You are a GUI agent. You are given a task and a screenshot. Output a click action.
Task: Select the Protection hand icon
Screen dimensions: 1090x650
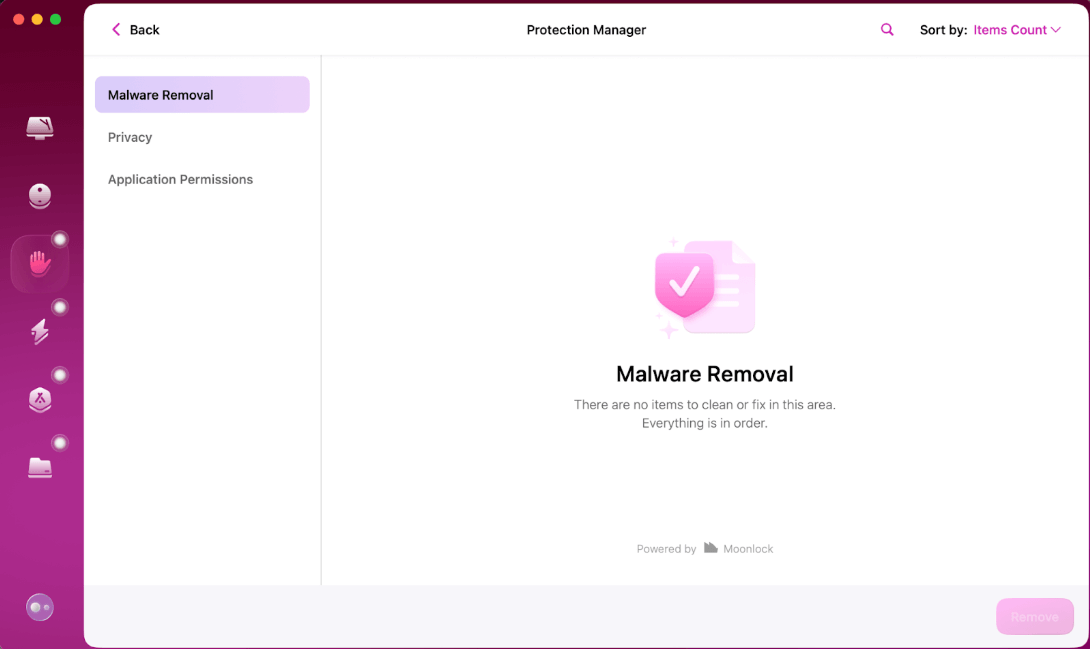40,263
